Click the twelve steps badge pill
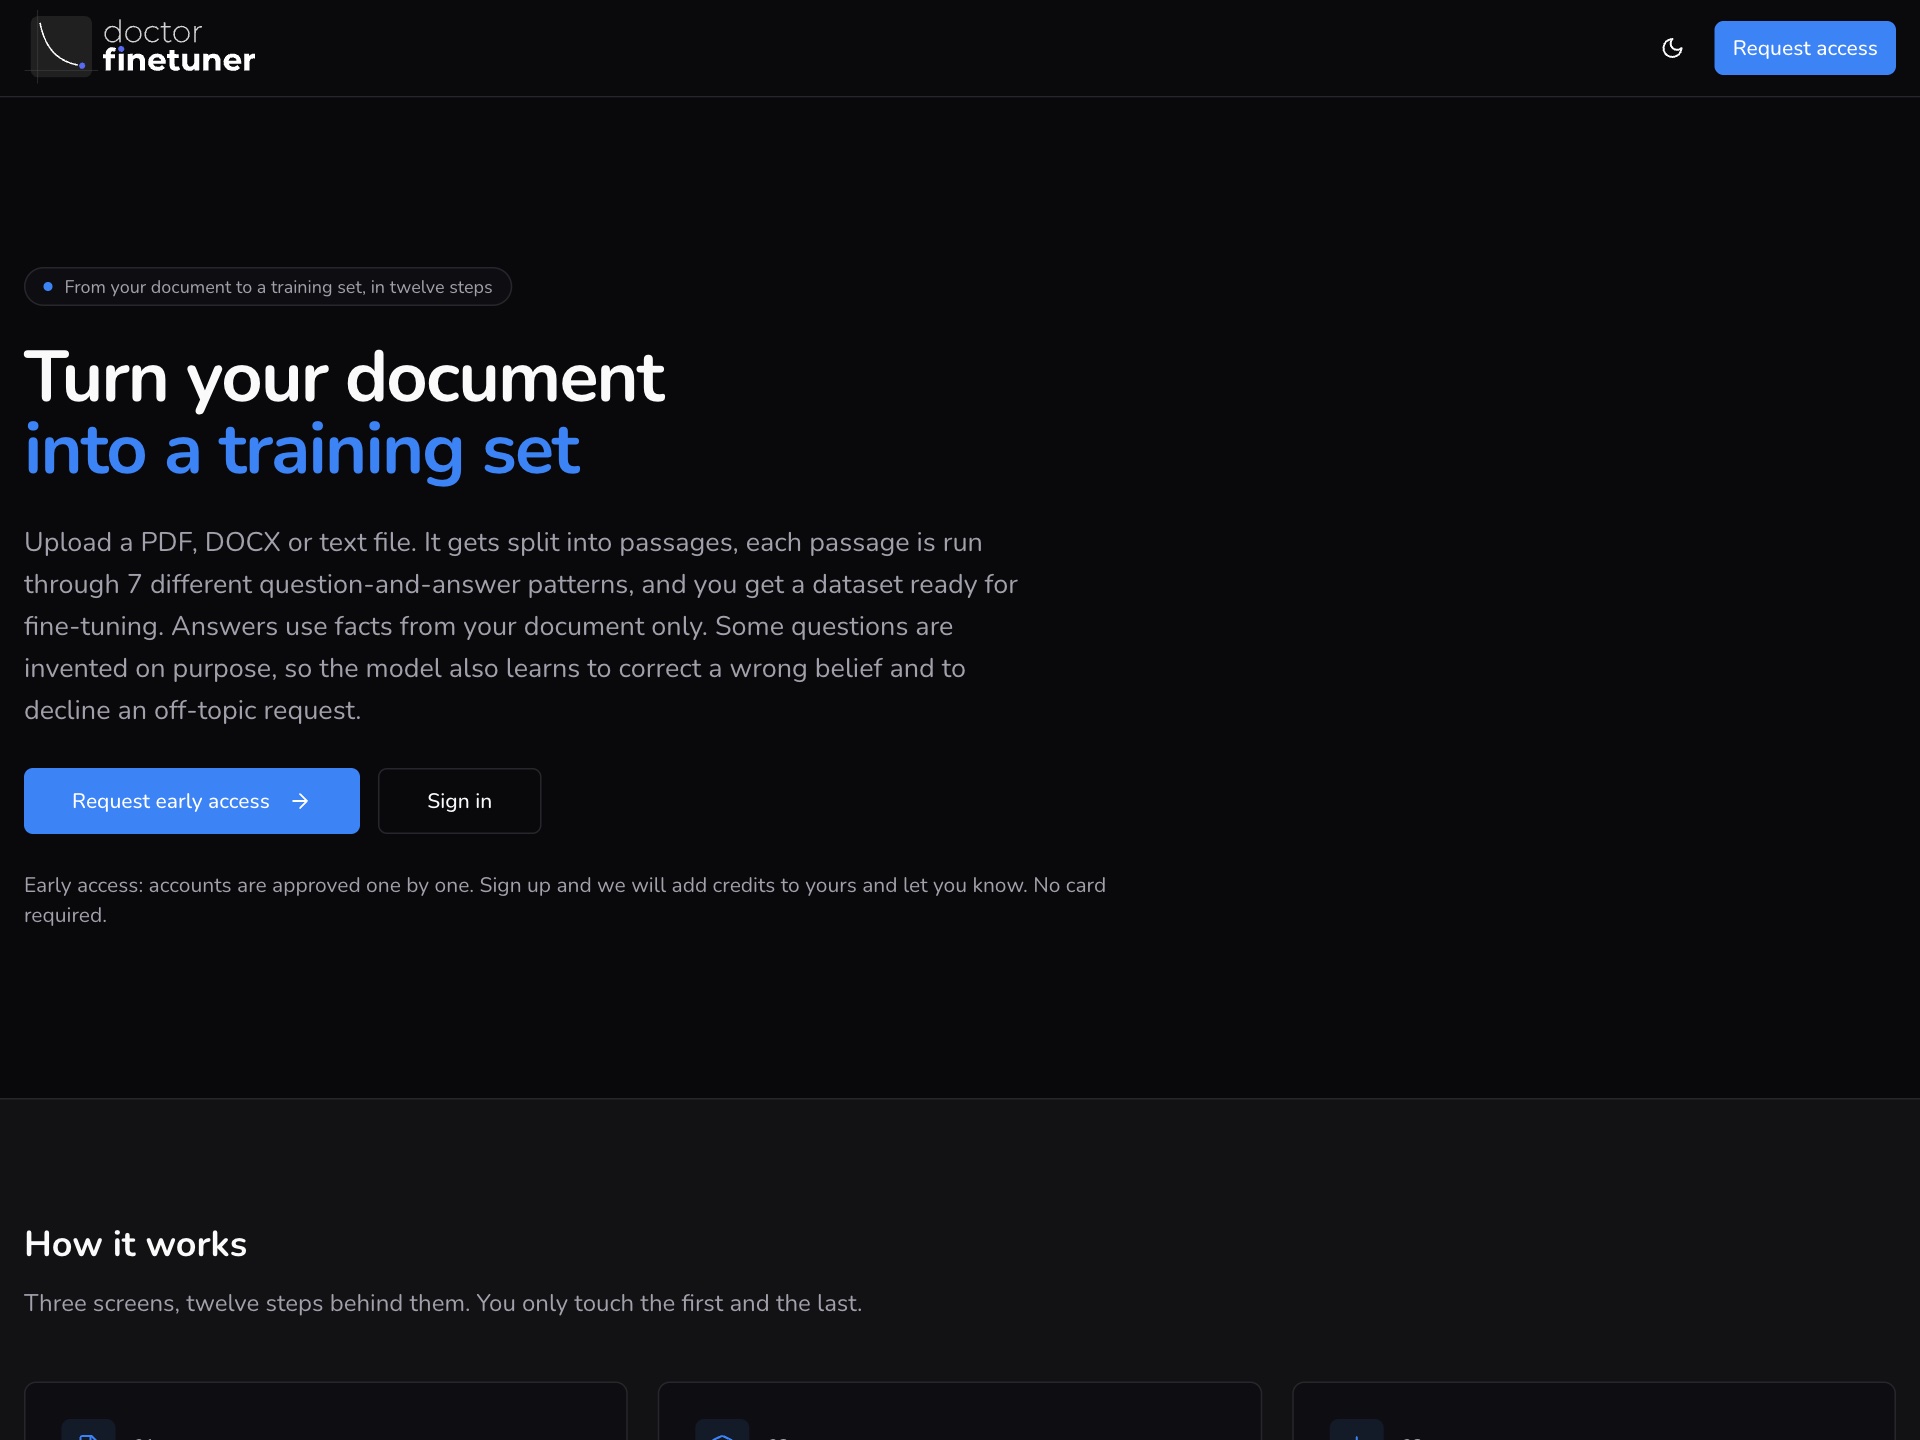The height and width of the screenshot is (1440, 1920). click(x=268, y=287)
